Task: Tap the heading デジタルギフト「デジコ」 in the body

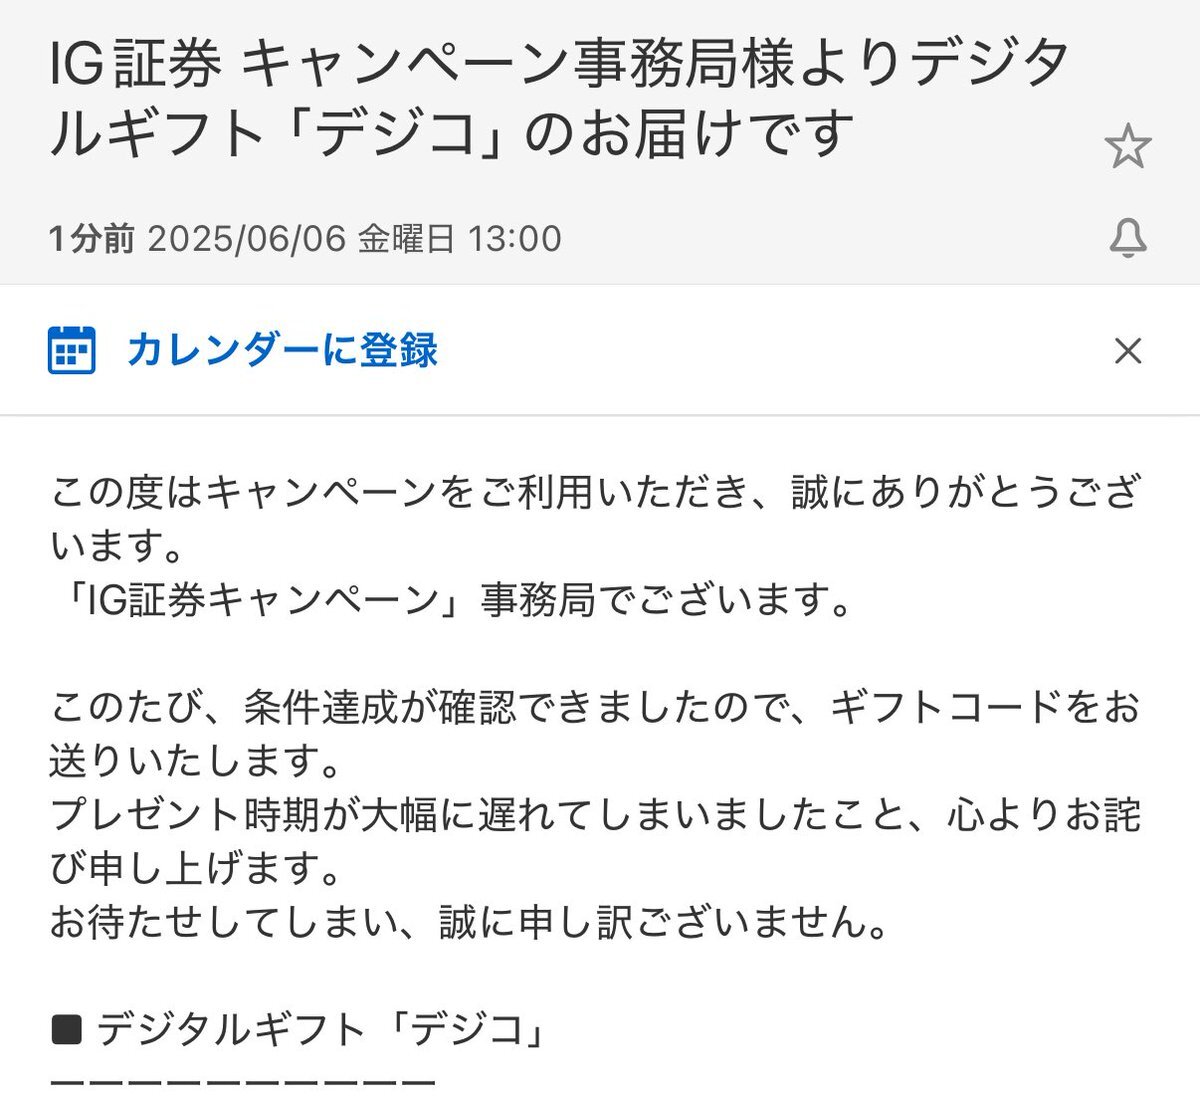Action: tap(322, 1029)
